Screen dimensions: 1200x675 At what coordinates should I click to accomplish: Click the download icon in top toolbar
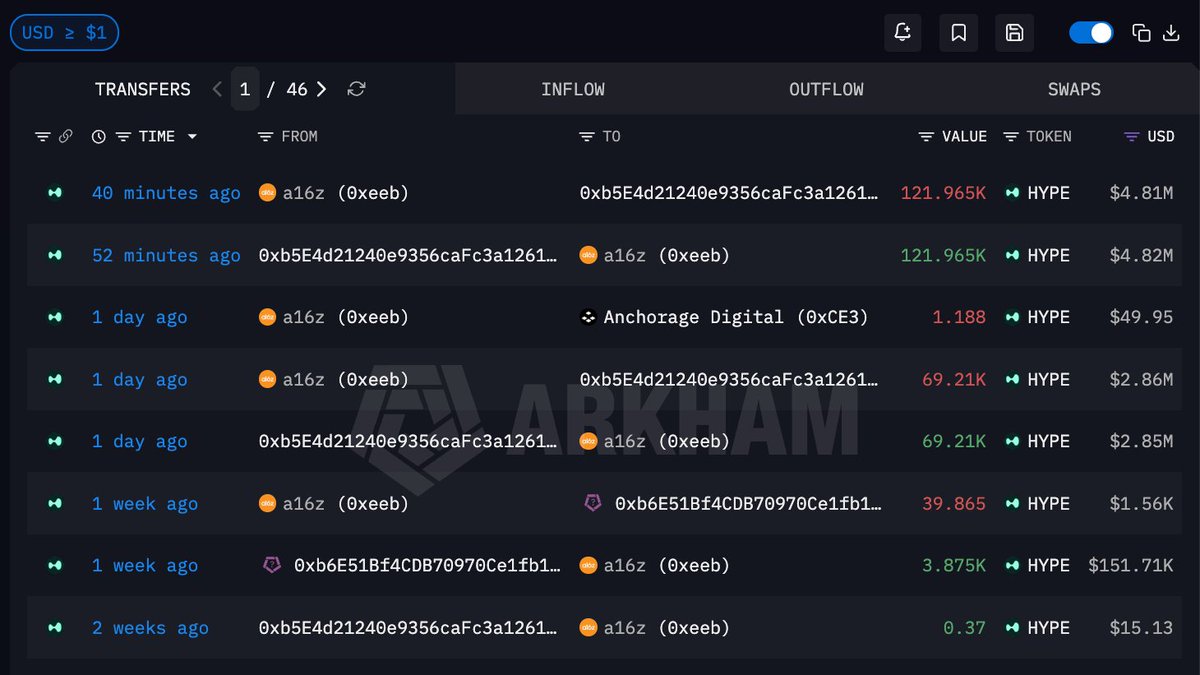[1171, 33]
